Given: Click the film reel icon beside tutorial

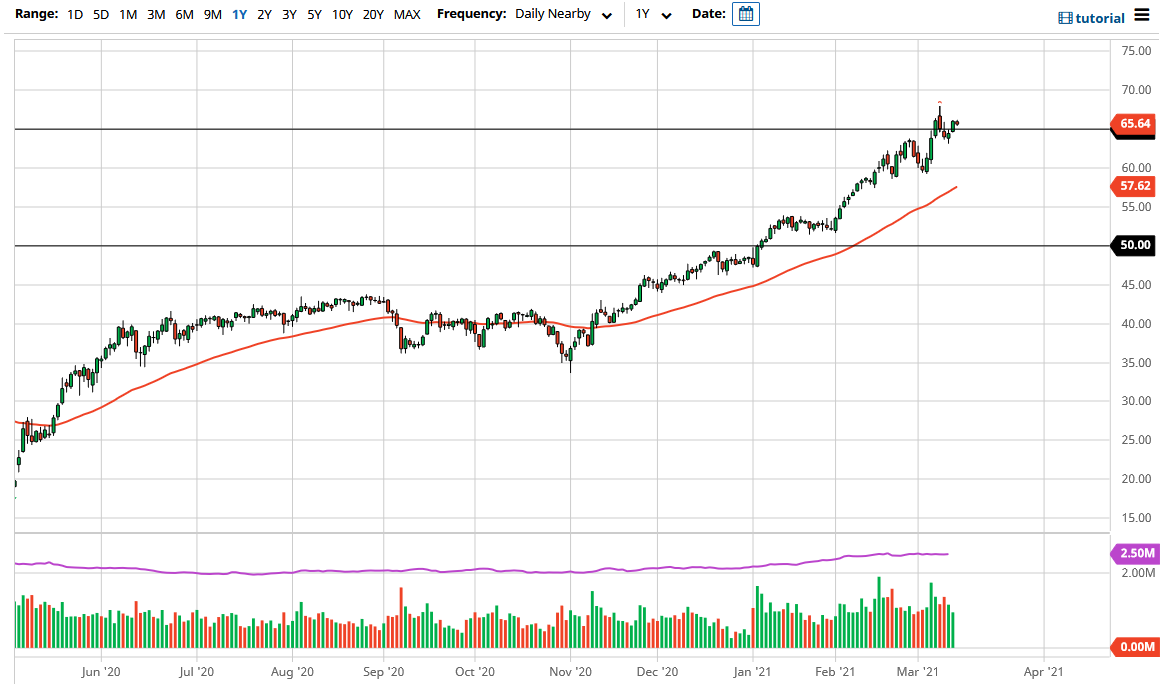Looking at the screenshot, I should [1064, 17].
